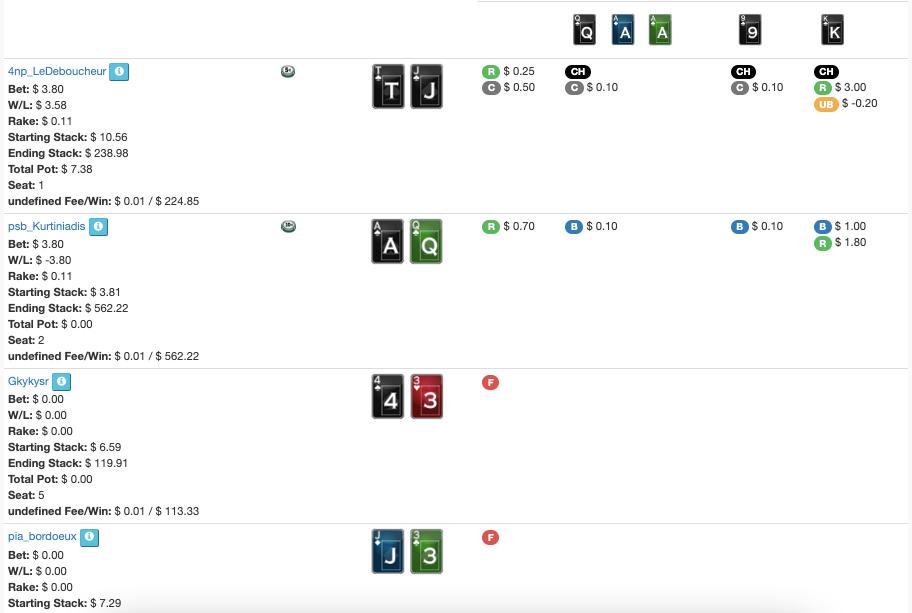Screen dimensions: 912x613
Task: Follow the Gkykysr player name link
Action: tap(28, 382)
